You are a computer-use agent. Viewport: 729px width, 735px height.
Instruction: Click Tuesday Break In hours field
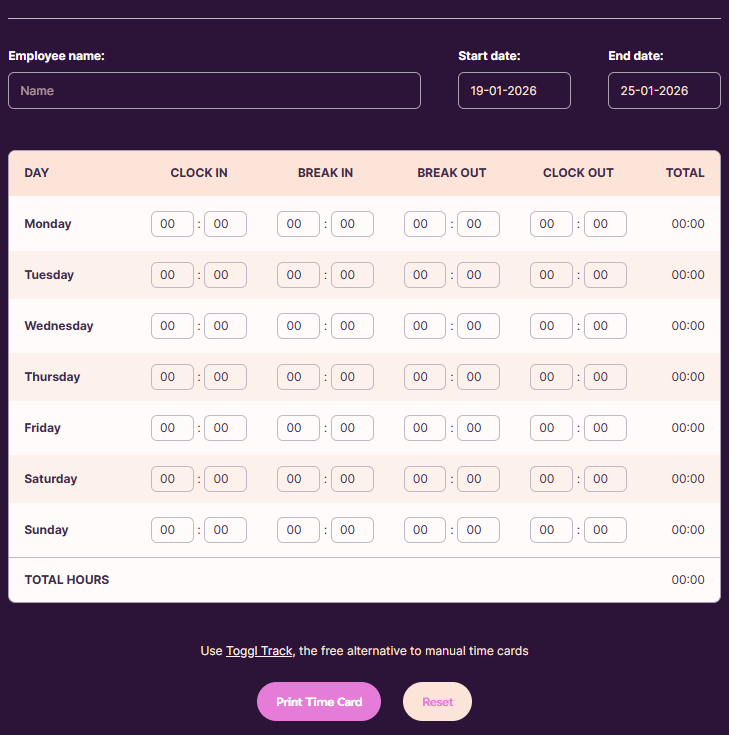coord(298,275)
